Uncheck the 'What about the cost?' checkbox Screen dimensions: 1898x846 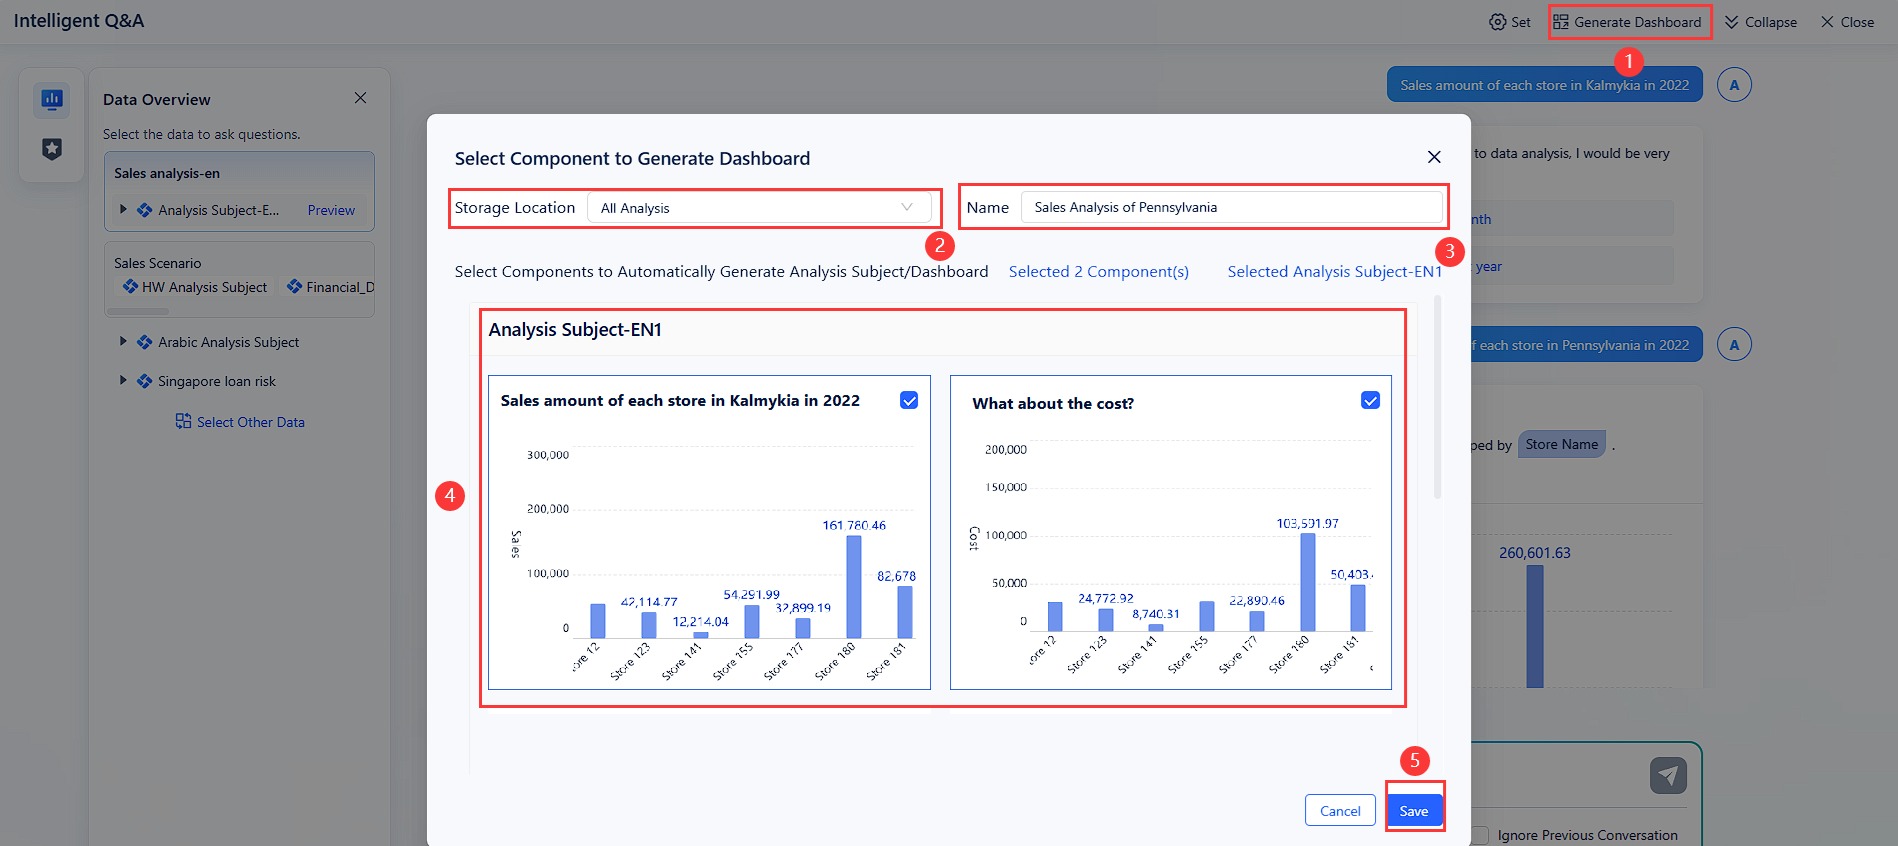pyautogui.click(x=1370, y=400)
